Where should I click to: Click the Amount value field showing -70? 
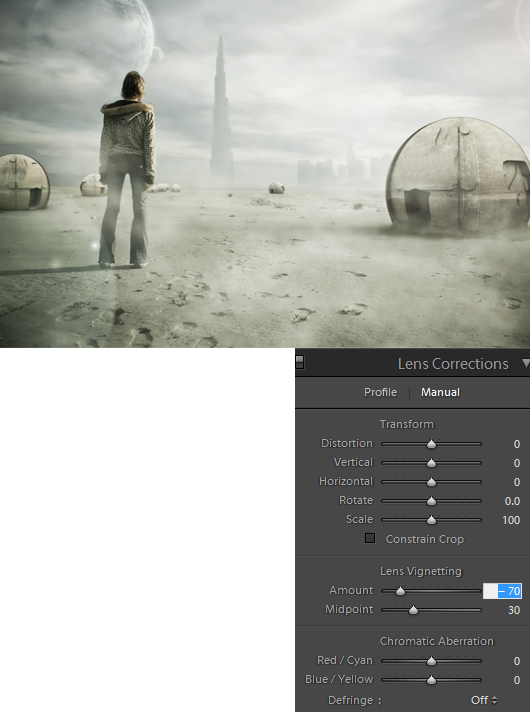click(502, 591)
